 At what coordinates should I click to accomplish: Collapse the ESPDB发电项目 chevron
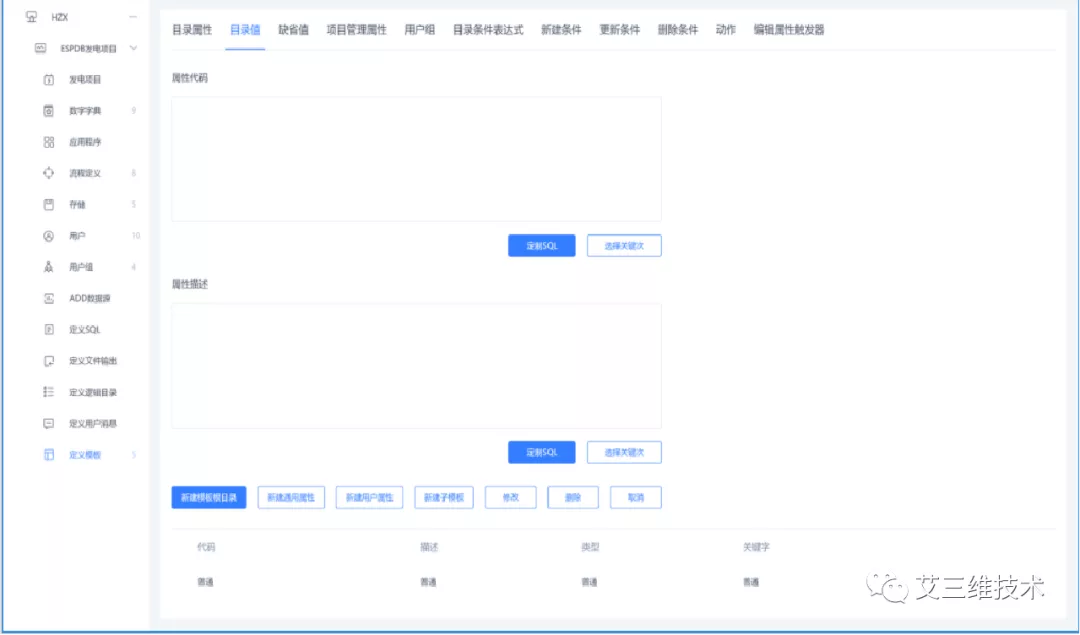click(x=134, y=48)
